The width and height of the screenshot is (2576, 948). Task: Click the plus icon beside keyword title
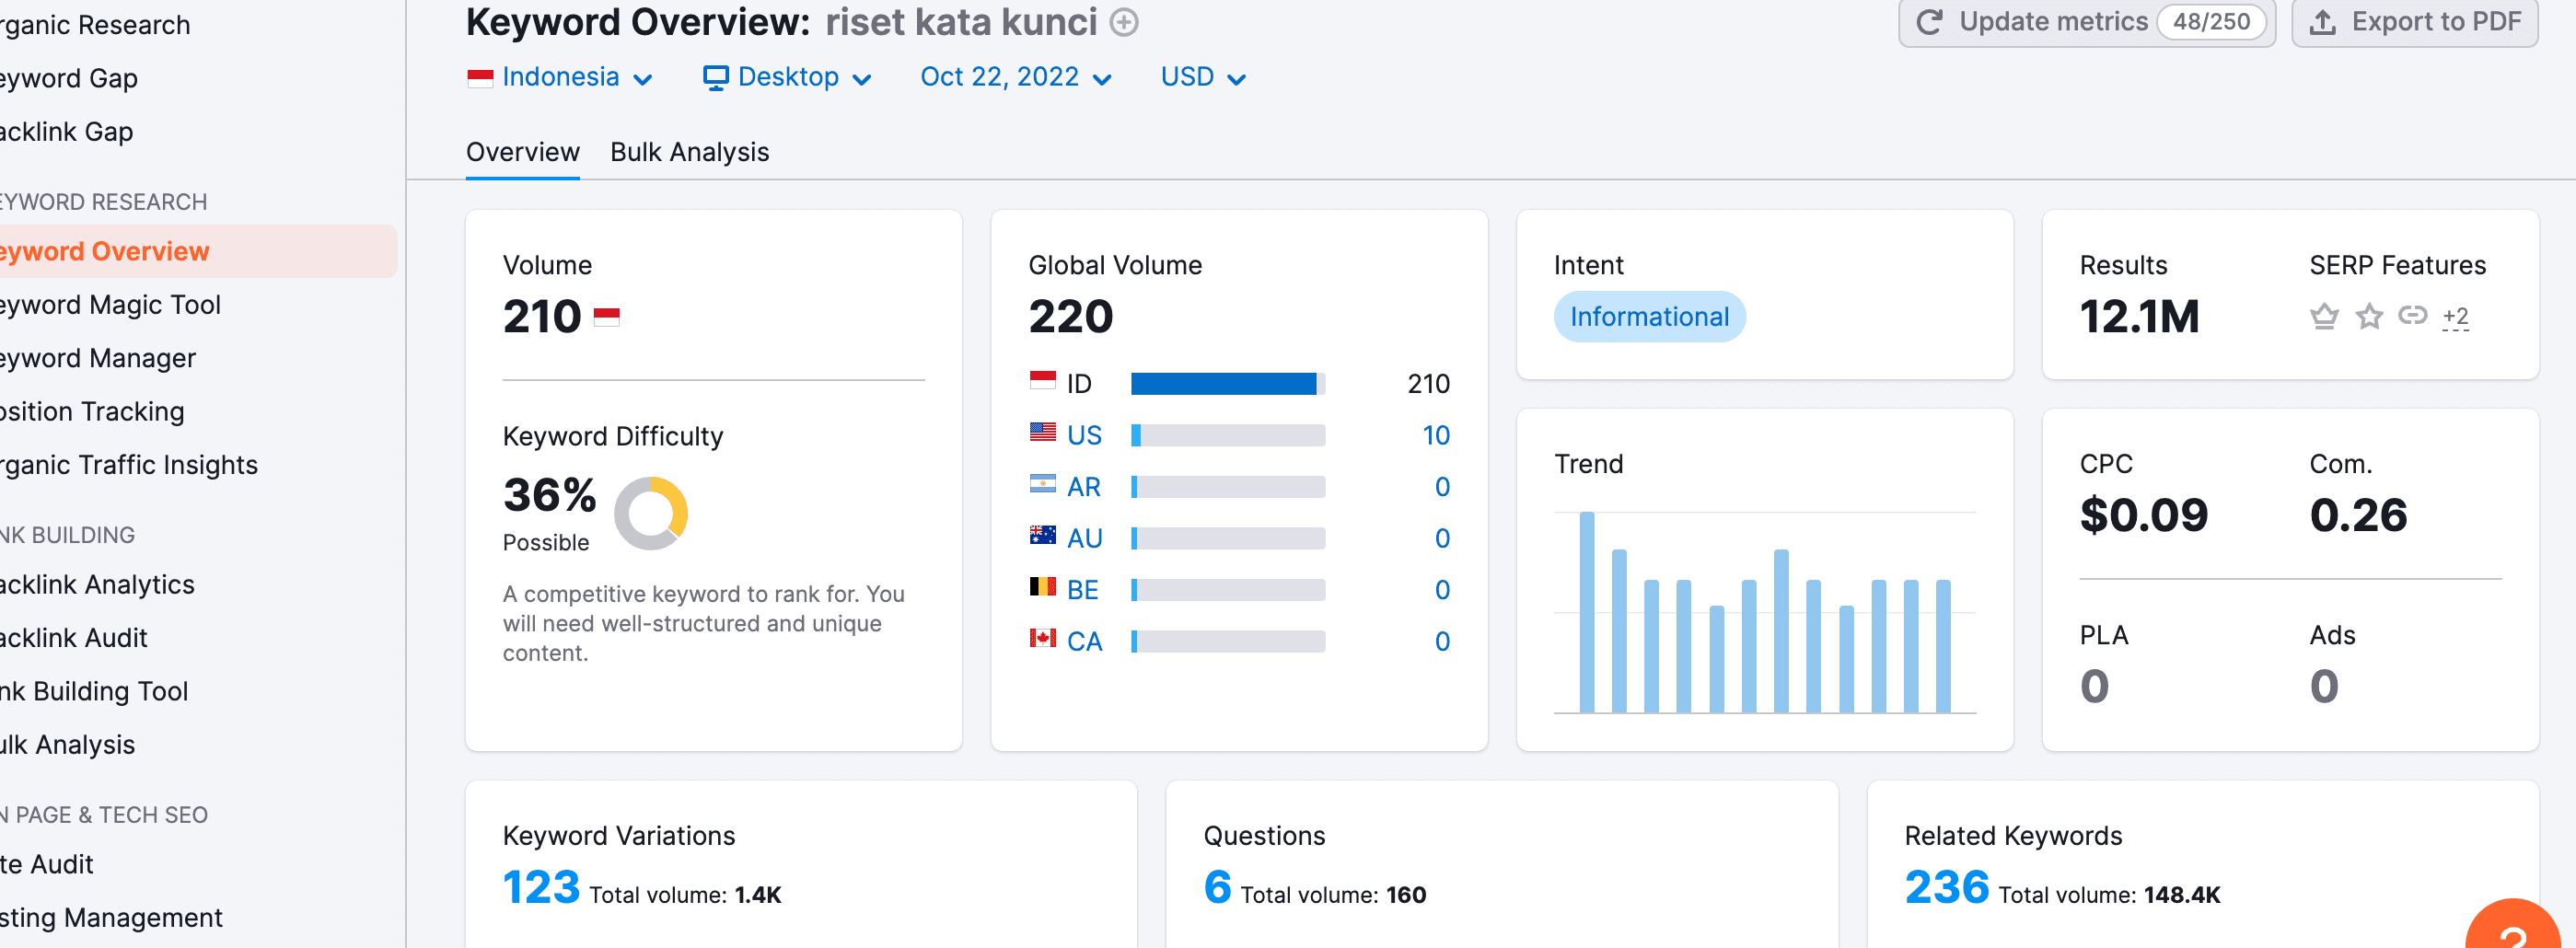pyautogui.click(x=1124, y=22)
